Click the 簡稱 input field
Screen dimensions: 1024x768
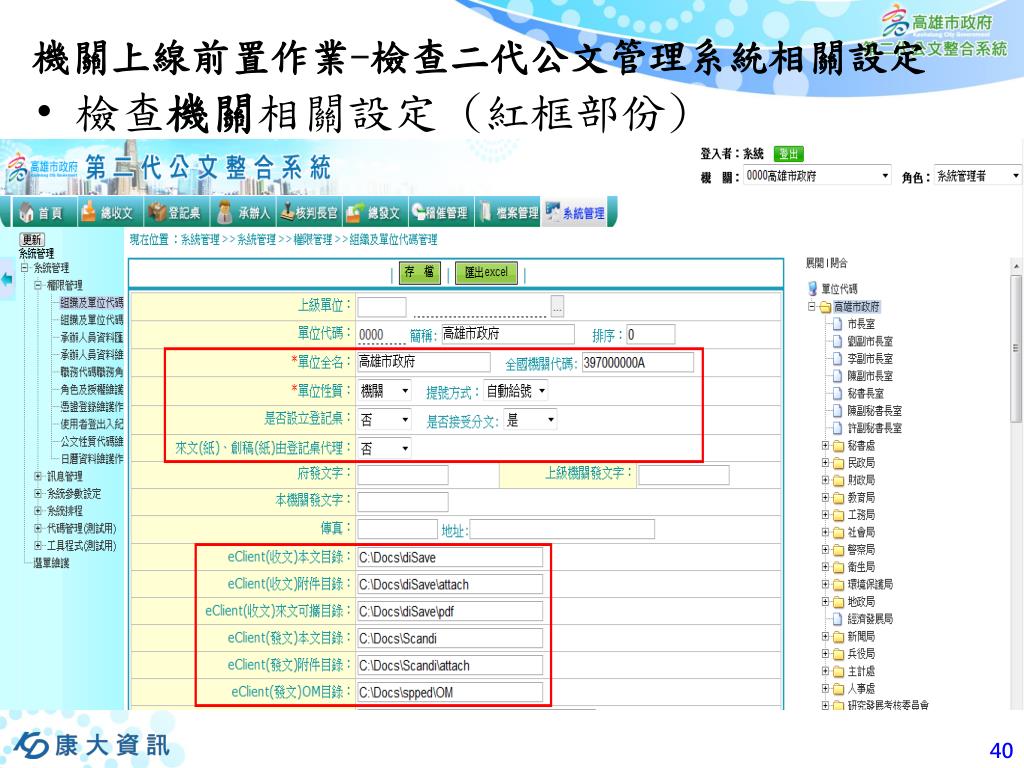(507, 334)
